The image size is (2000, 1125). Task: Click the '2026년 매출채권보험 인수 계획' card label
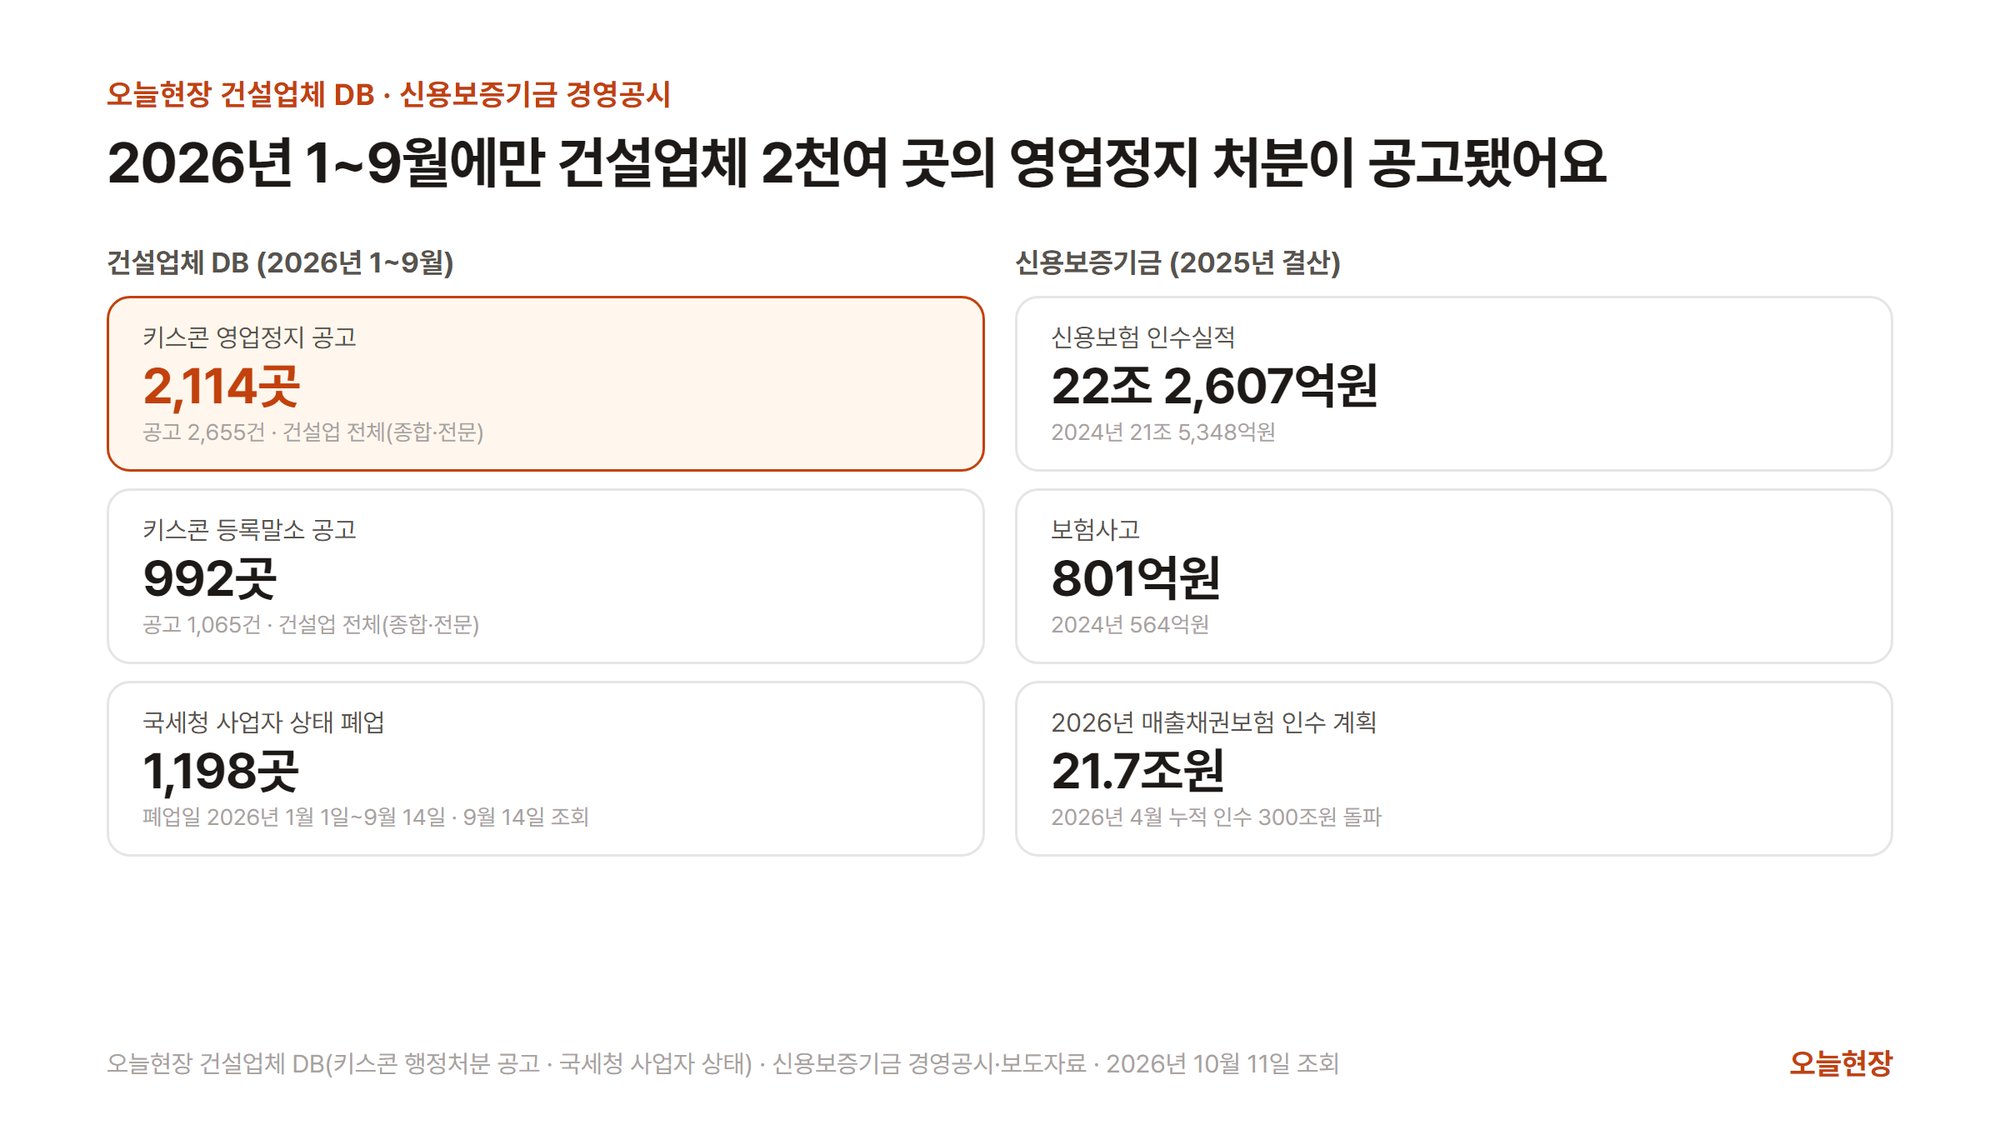(1214, 722)
